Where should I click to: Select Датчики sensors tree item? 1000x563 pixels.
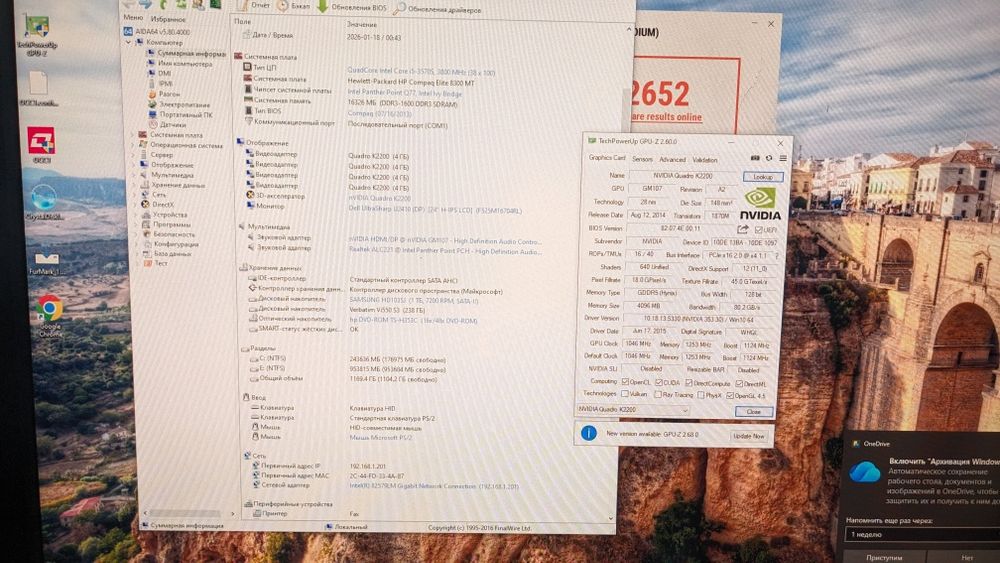[x=168, y=124]
